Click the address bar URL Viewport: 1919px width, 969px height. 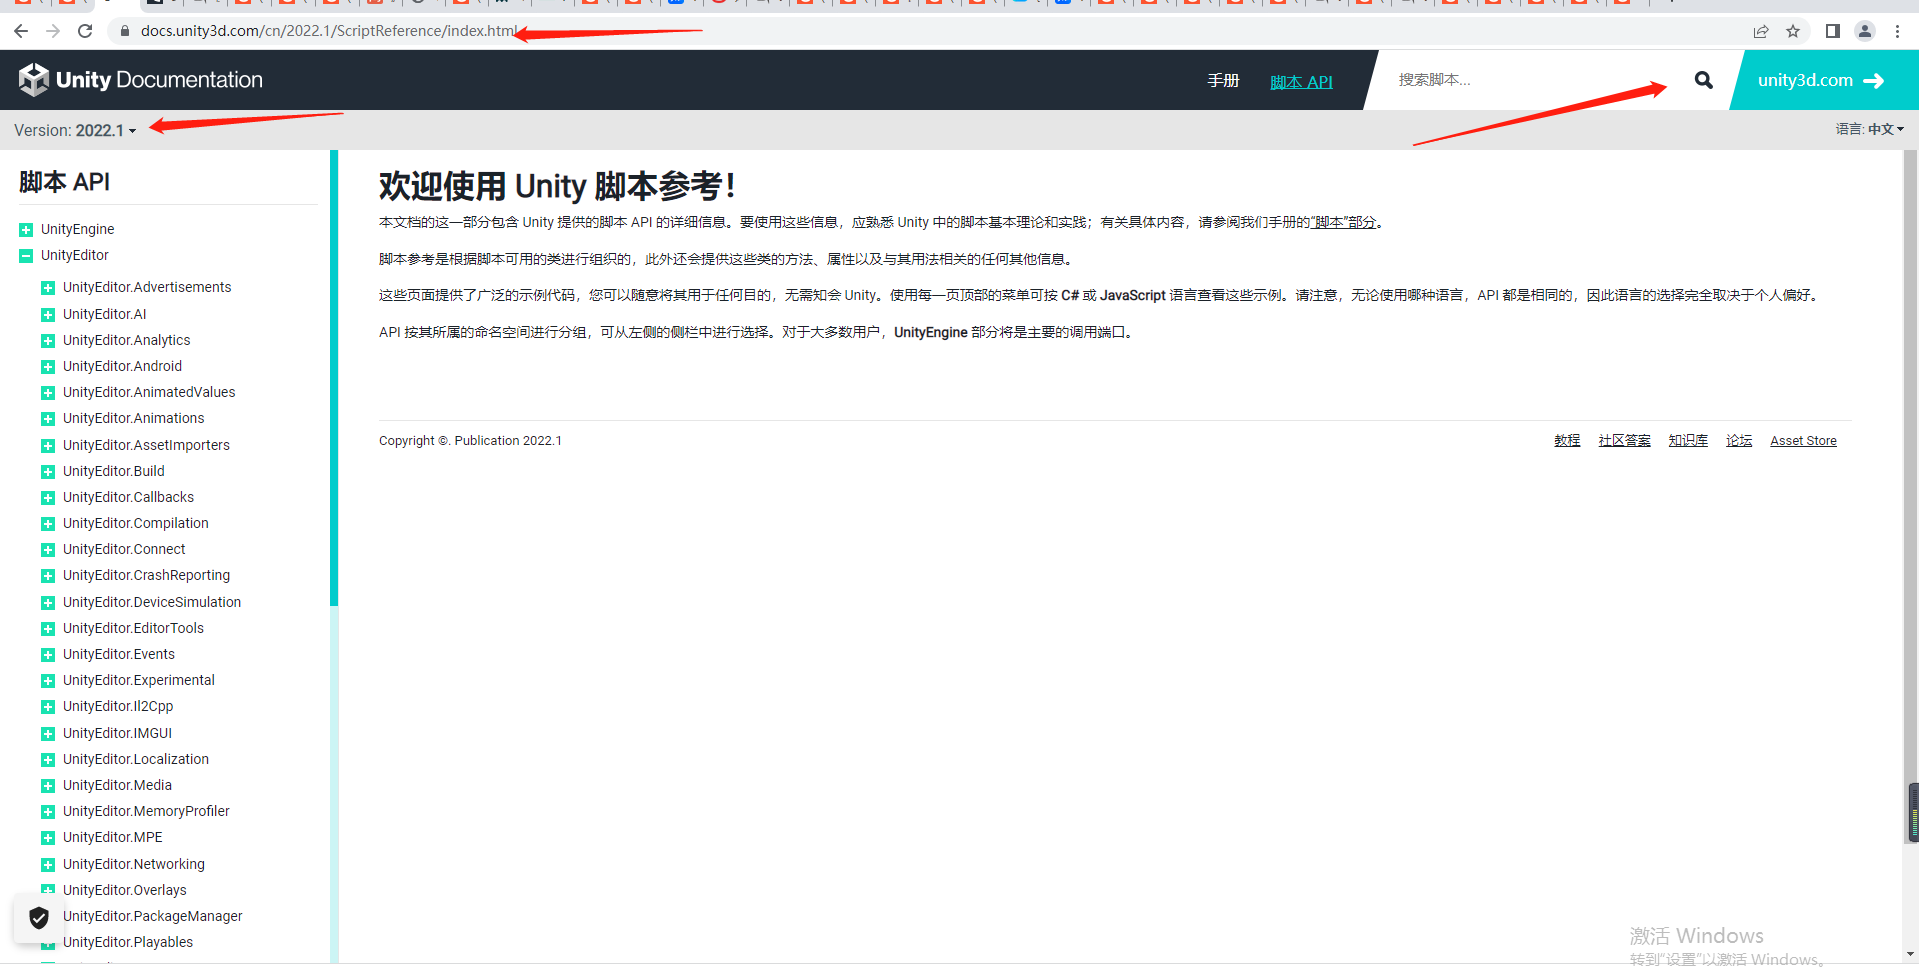click(329, 31)
